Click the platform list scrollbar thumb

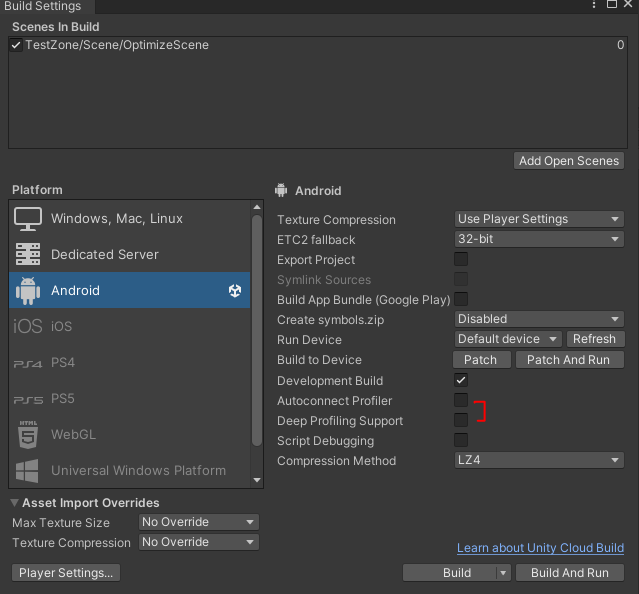tap(257, 330)
